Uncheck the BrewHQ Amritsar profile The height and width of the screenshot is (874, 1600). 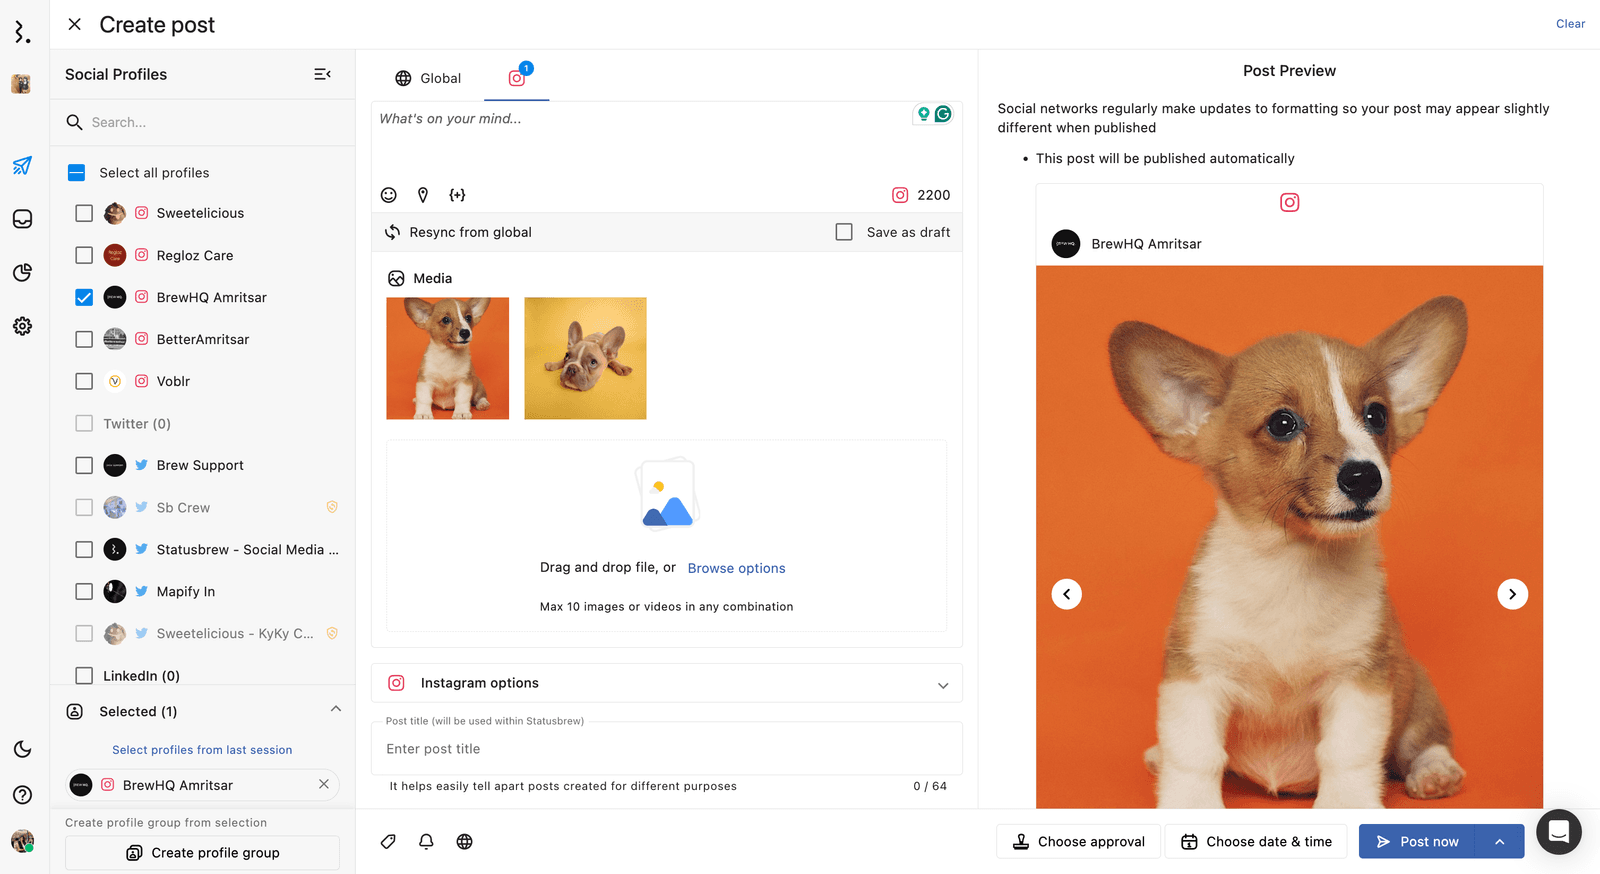click(x=84, y=297)
